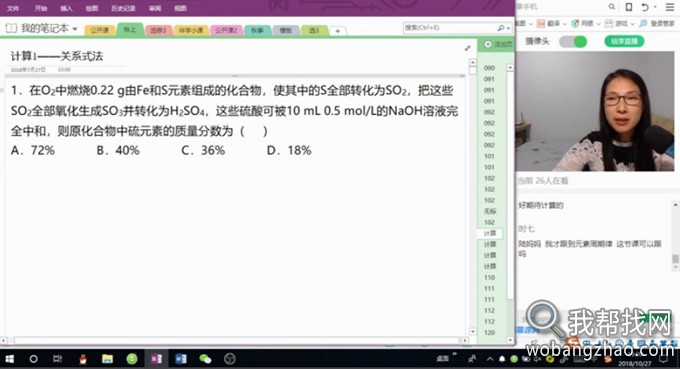
Task: Click the notebook icon beside 我的笔记本
Action: tap(11, 29)
